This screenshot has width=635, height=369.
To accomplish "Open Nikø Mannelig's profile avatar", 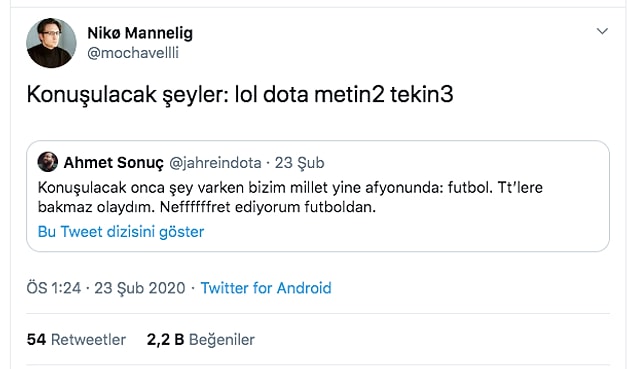I will coord(51,43).
